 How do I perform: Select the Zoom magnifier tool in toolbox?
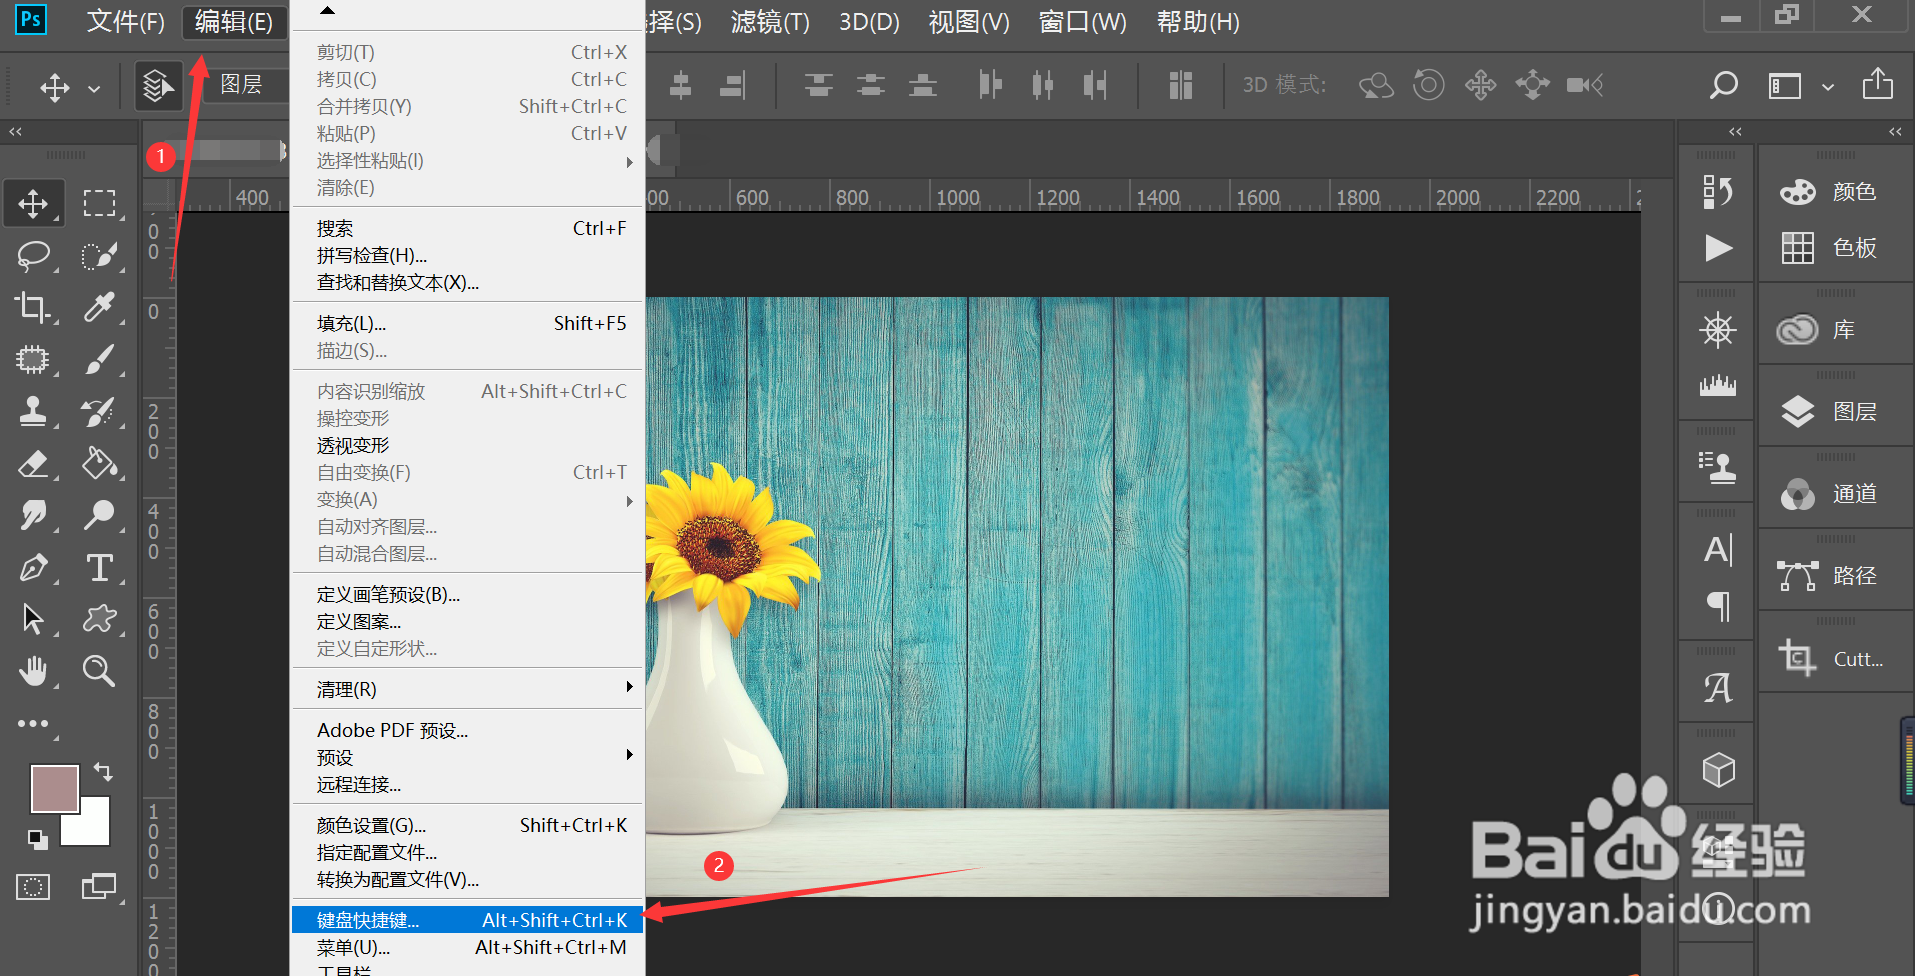99,672
